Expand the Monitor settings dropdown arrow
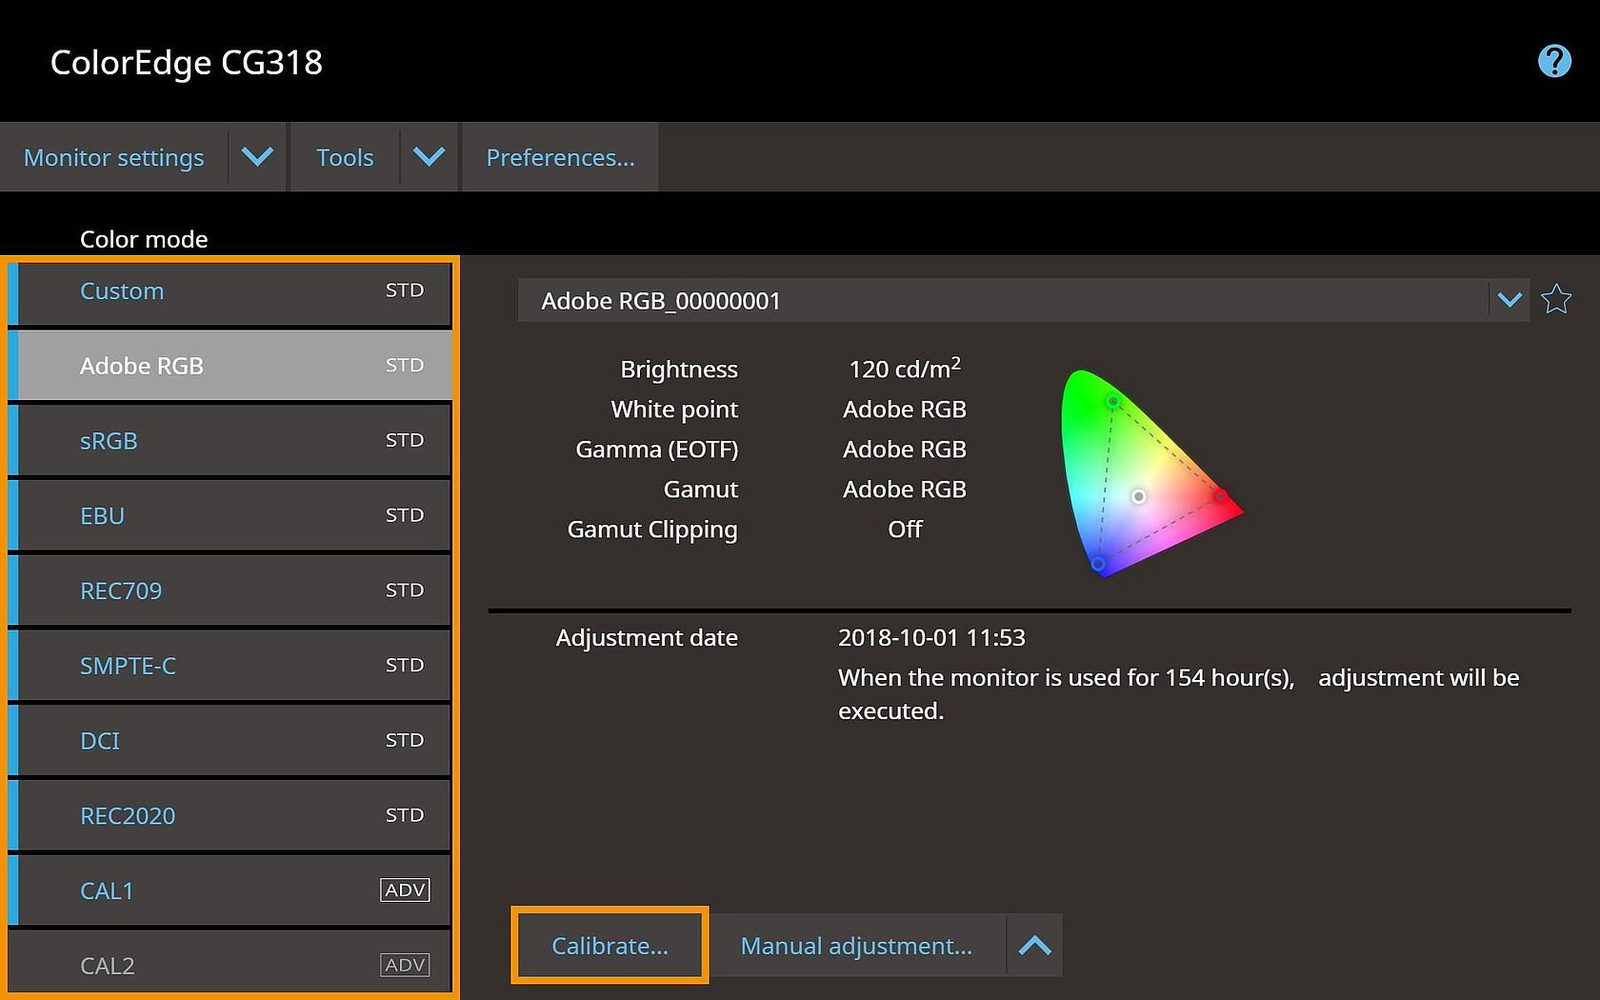 [x=257, y=157]
